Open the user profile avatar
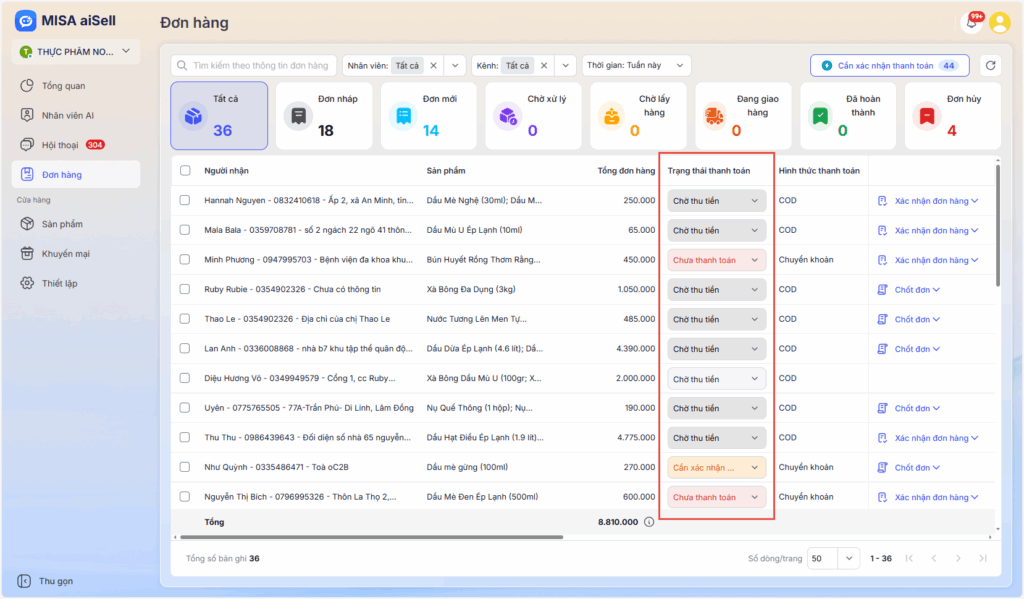Screen dimensions: 1024x599 click(x=999, y=22)
